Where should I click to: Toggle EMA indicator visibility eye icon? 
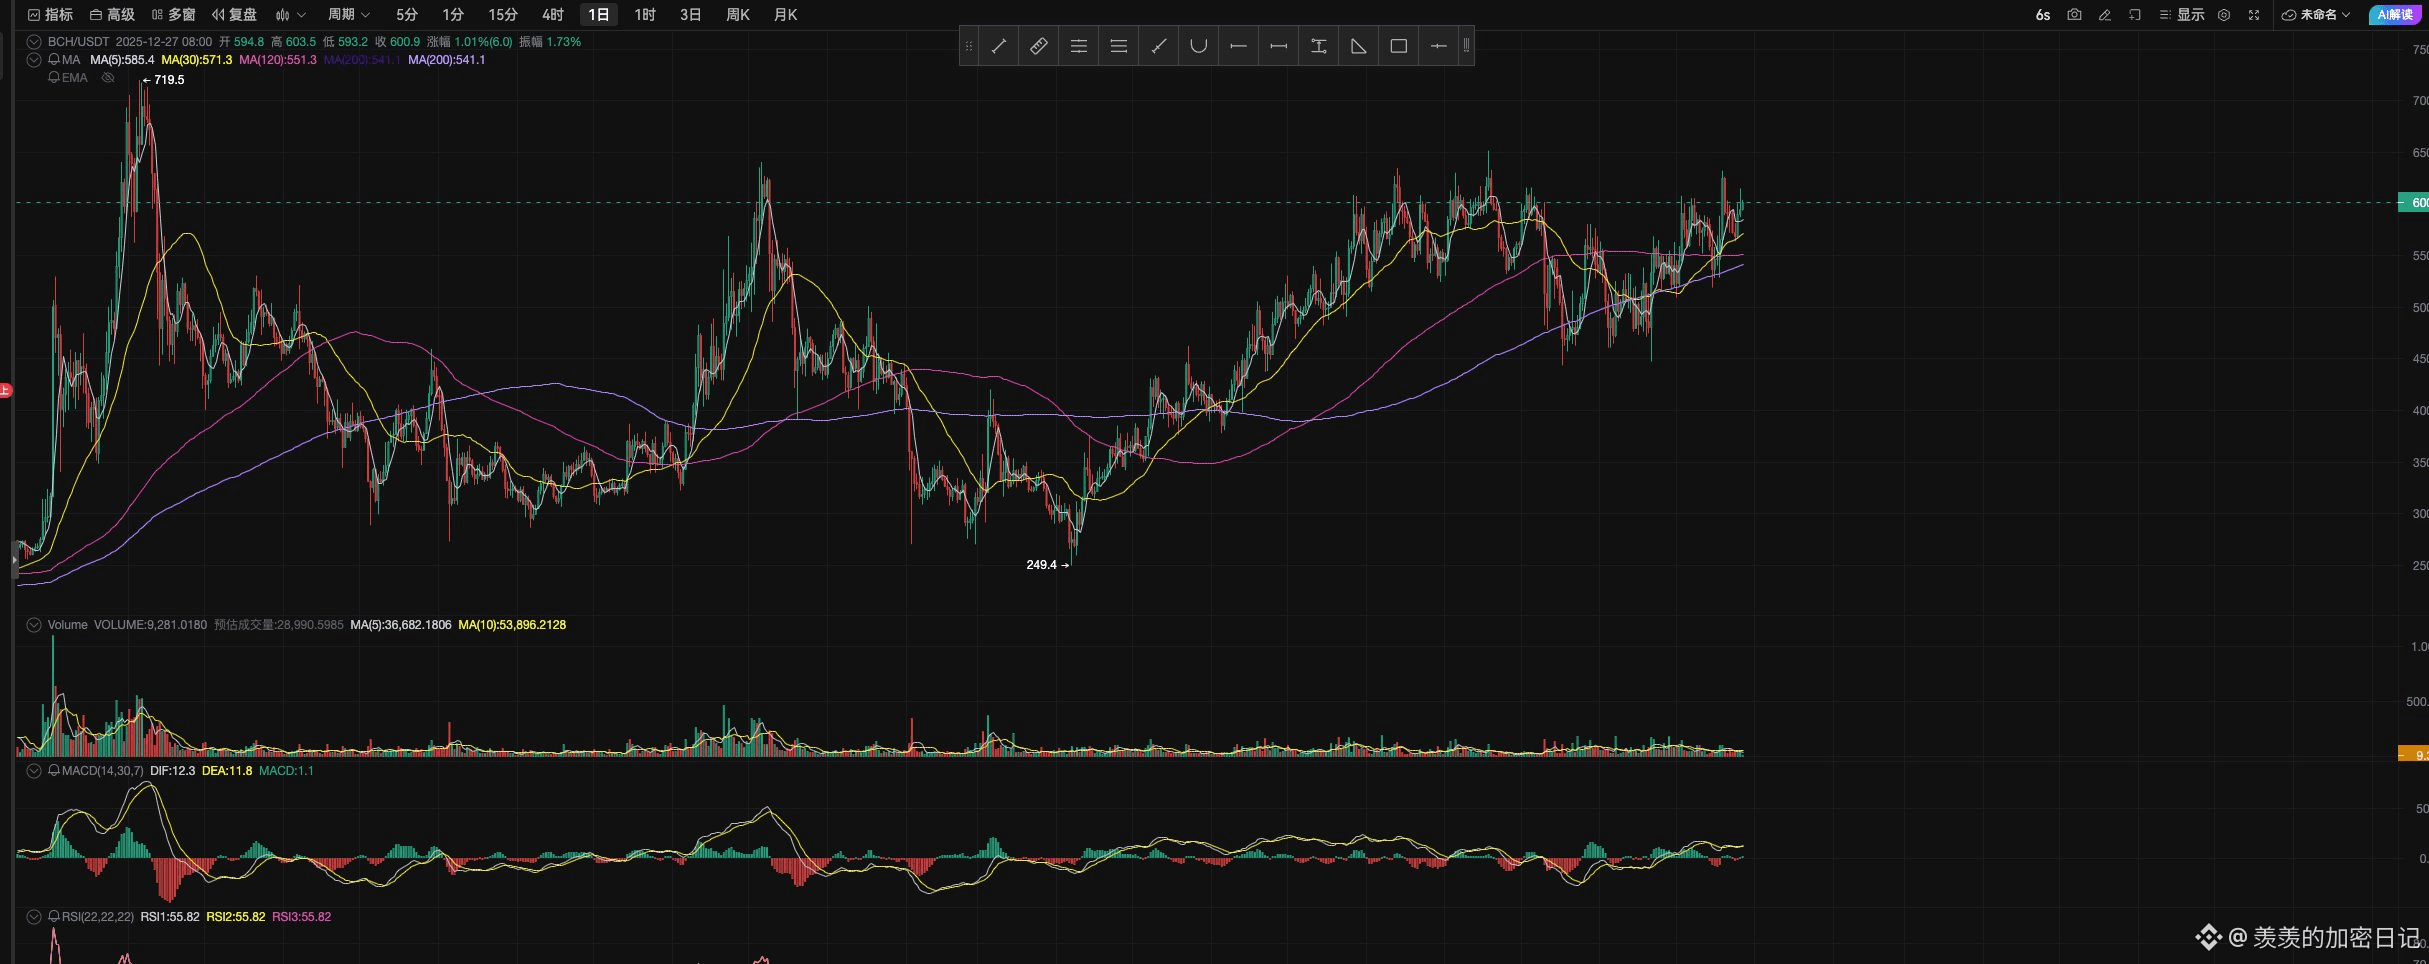tap(108, 78)
